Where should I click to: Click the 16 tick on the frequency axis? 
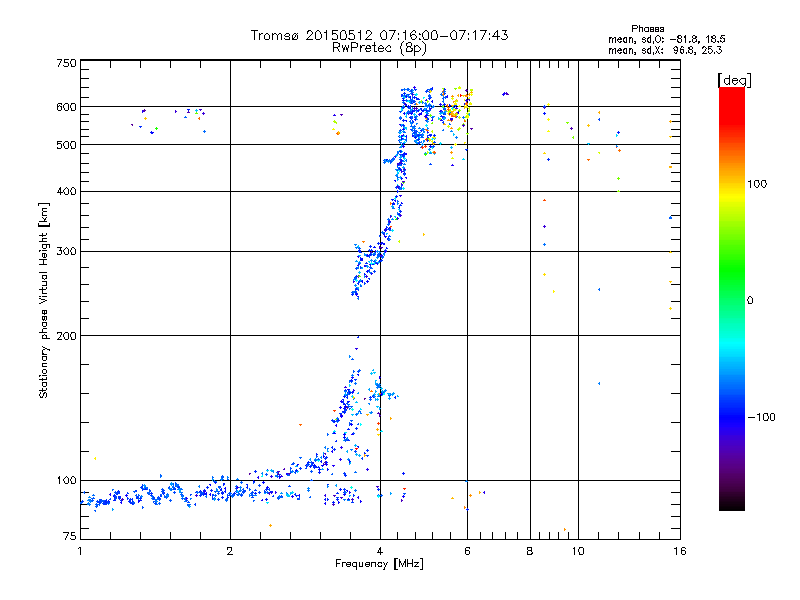(x=678, y=552)
